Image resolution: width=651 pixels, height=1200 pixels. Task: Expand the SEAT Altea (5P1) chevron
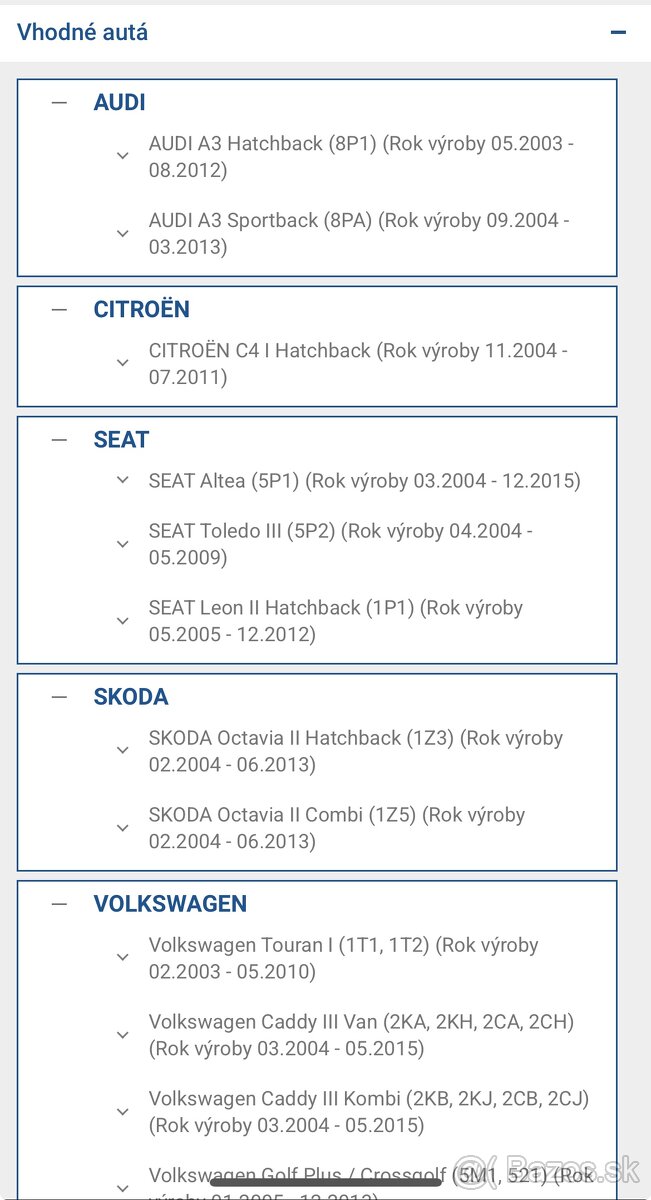point(123,480)
